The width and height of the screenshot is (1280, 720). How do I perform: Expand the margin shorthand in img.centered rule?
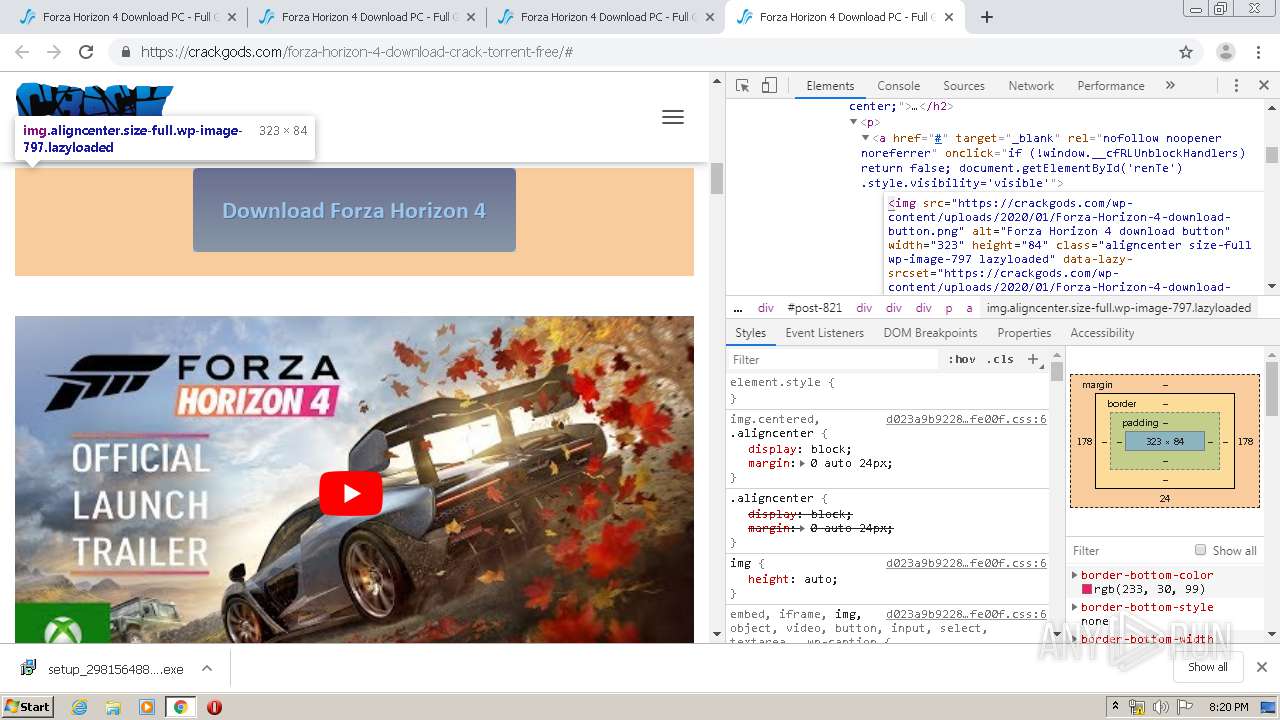(x=804, y=464)
